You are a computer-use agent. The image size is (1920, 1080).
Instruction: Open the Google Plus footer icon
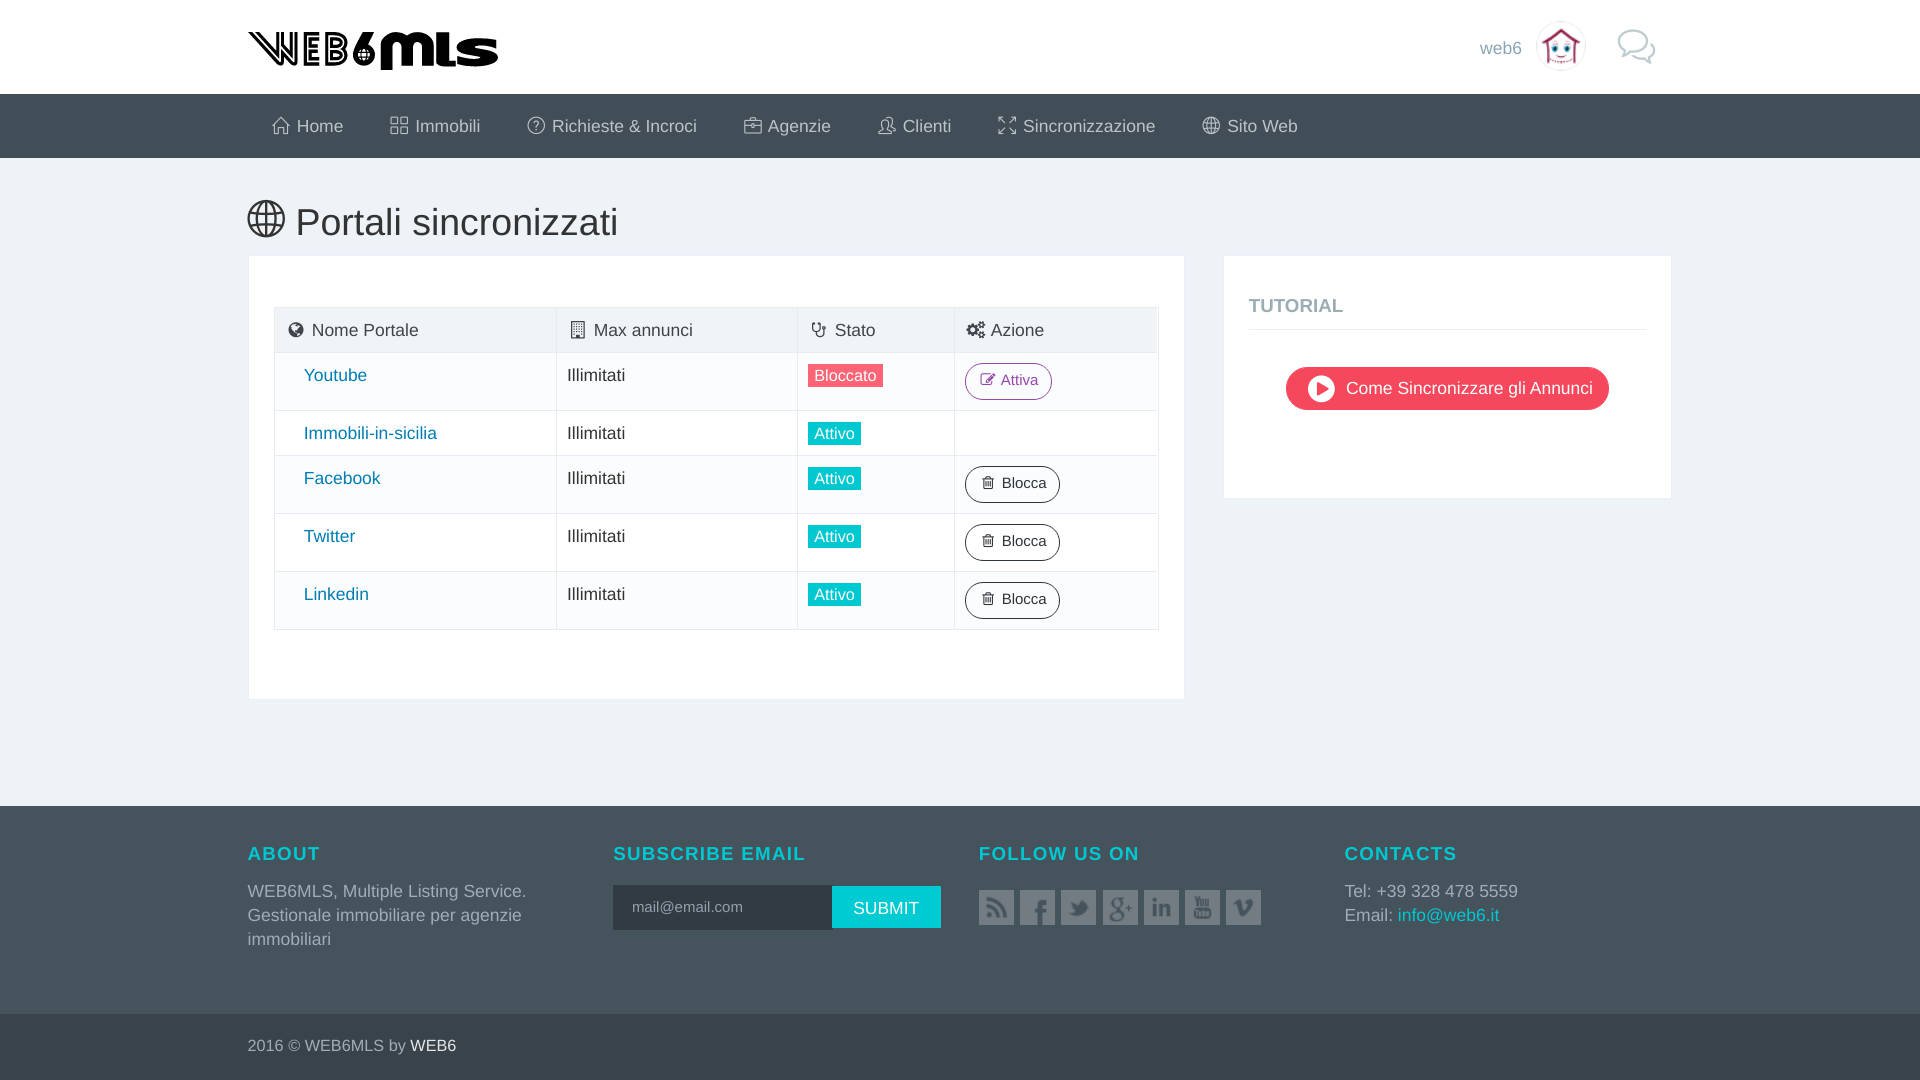(1120, 907)
